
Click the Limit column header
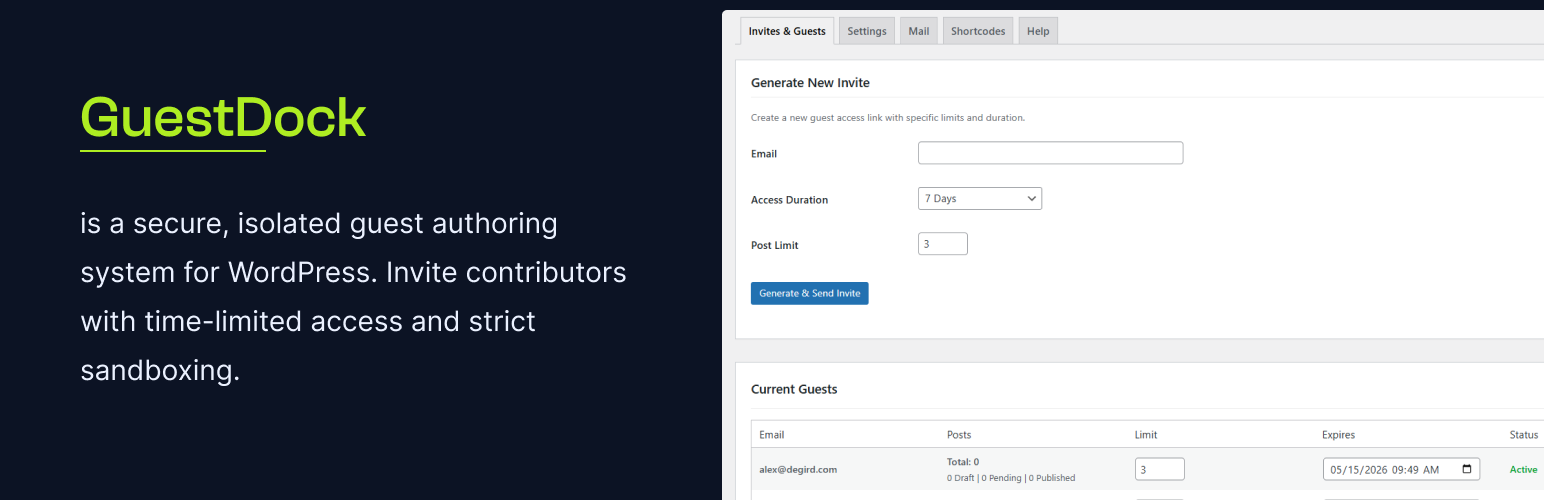[1146, 435]
